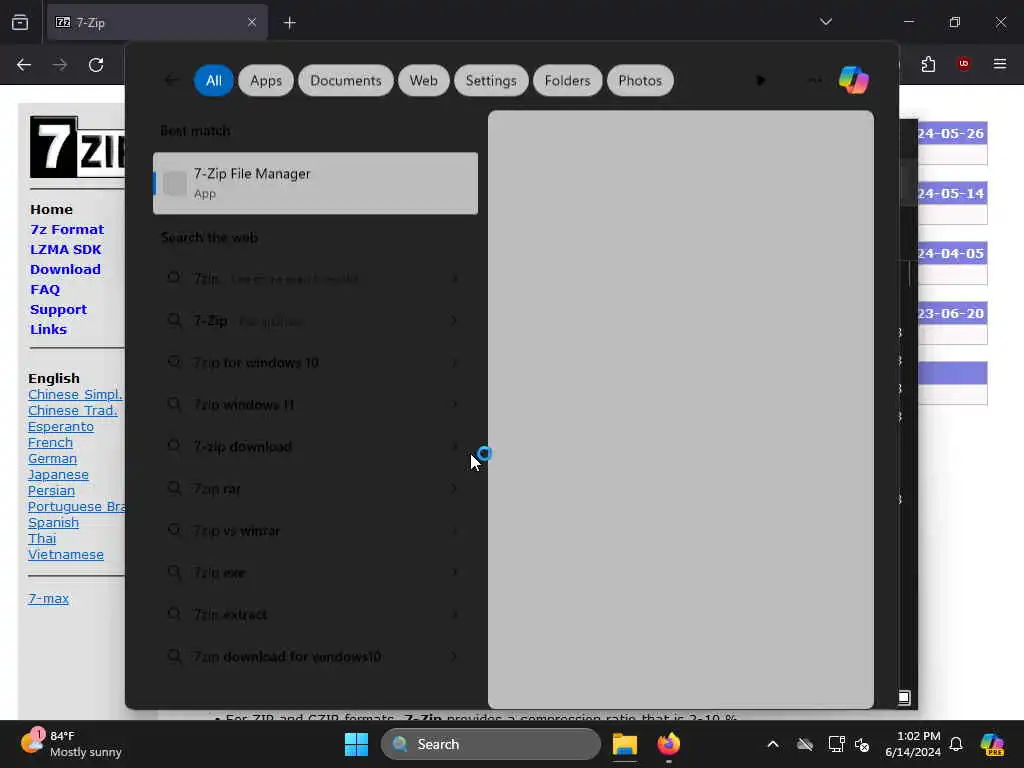The height and width of the screenshot is (768, 1024).
Task: Select '7zip for windows 10' suggestion
Action: pos(315,362)
